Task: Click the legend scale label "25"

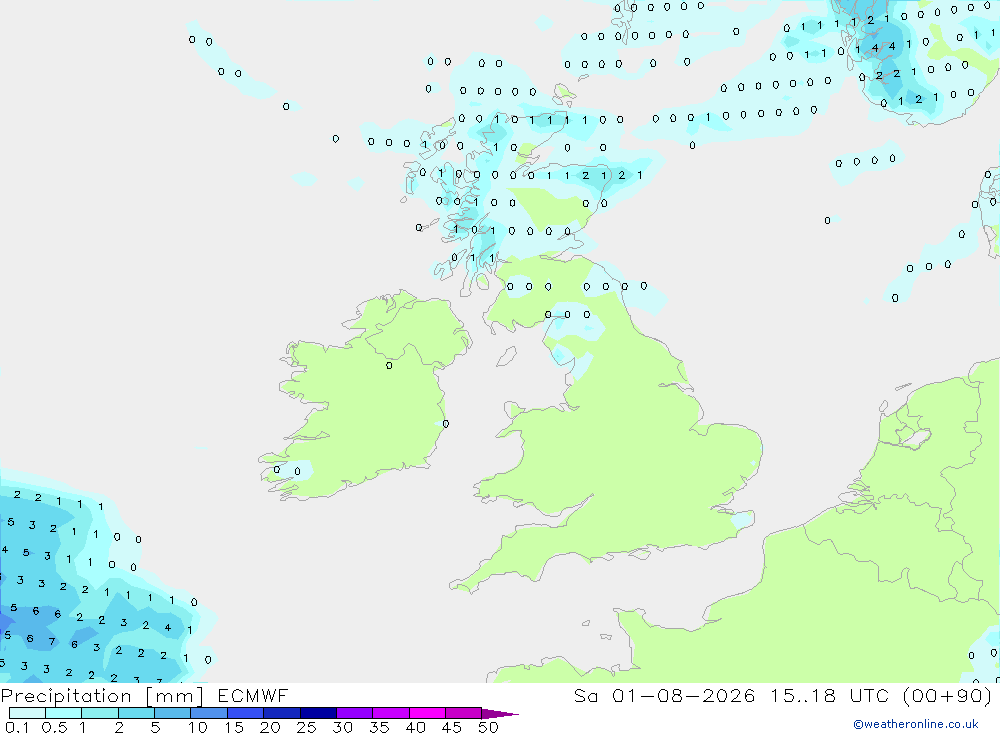Action: pyautogui.click(x=306, y=727)
